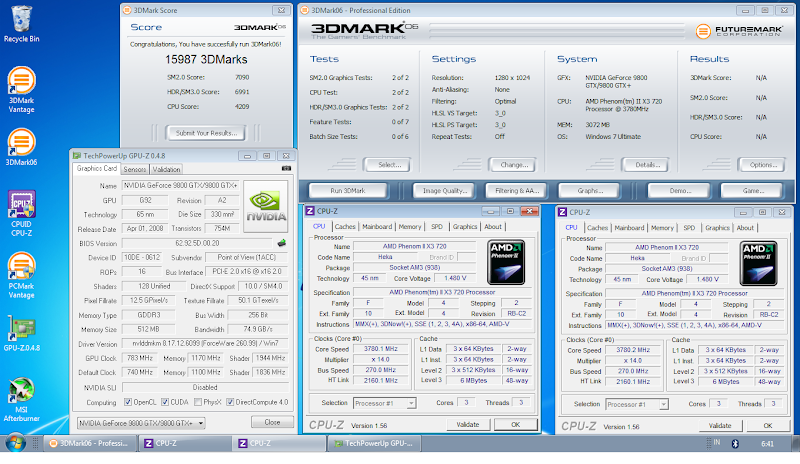
Task: Click the TechPowerUp GPU-Z taskbar button
Action: click(x=376, y=444)
